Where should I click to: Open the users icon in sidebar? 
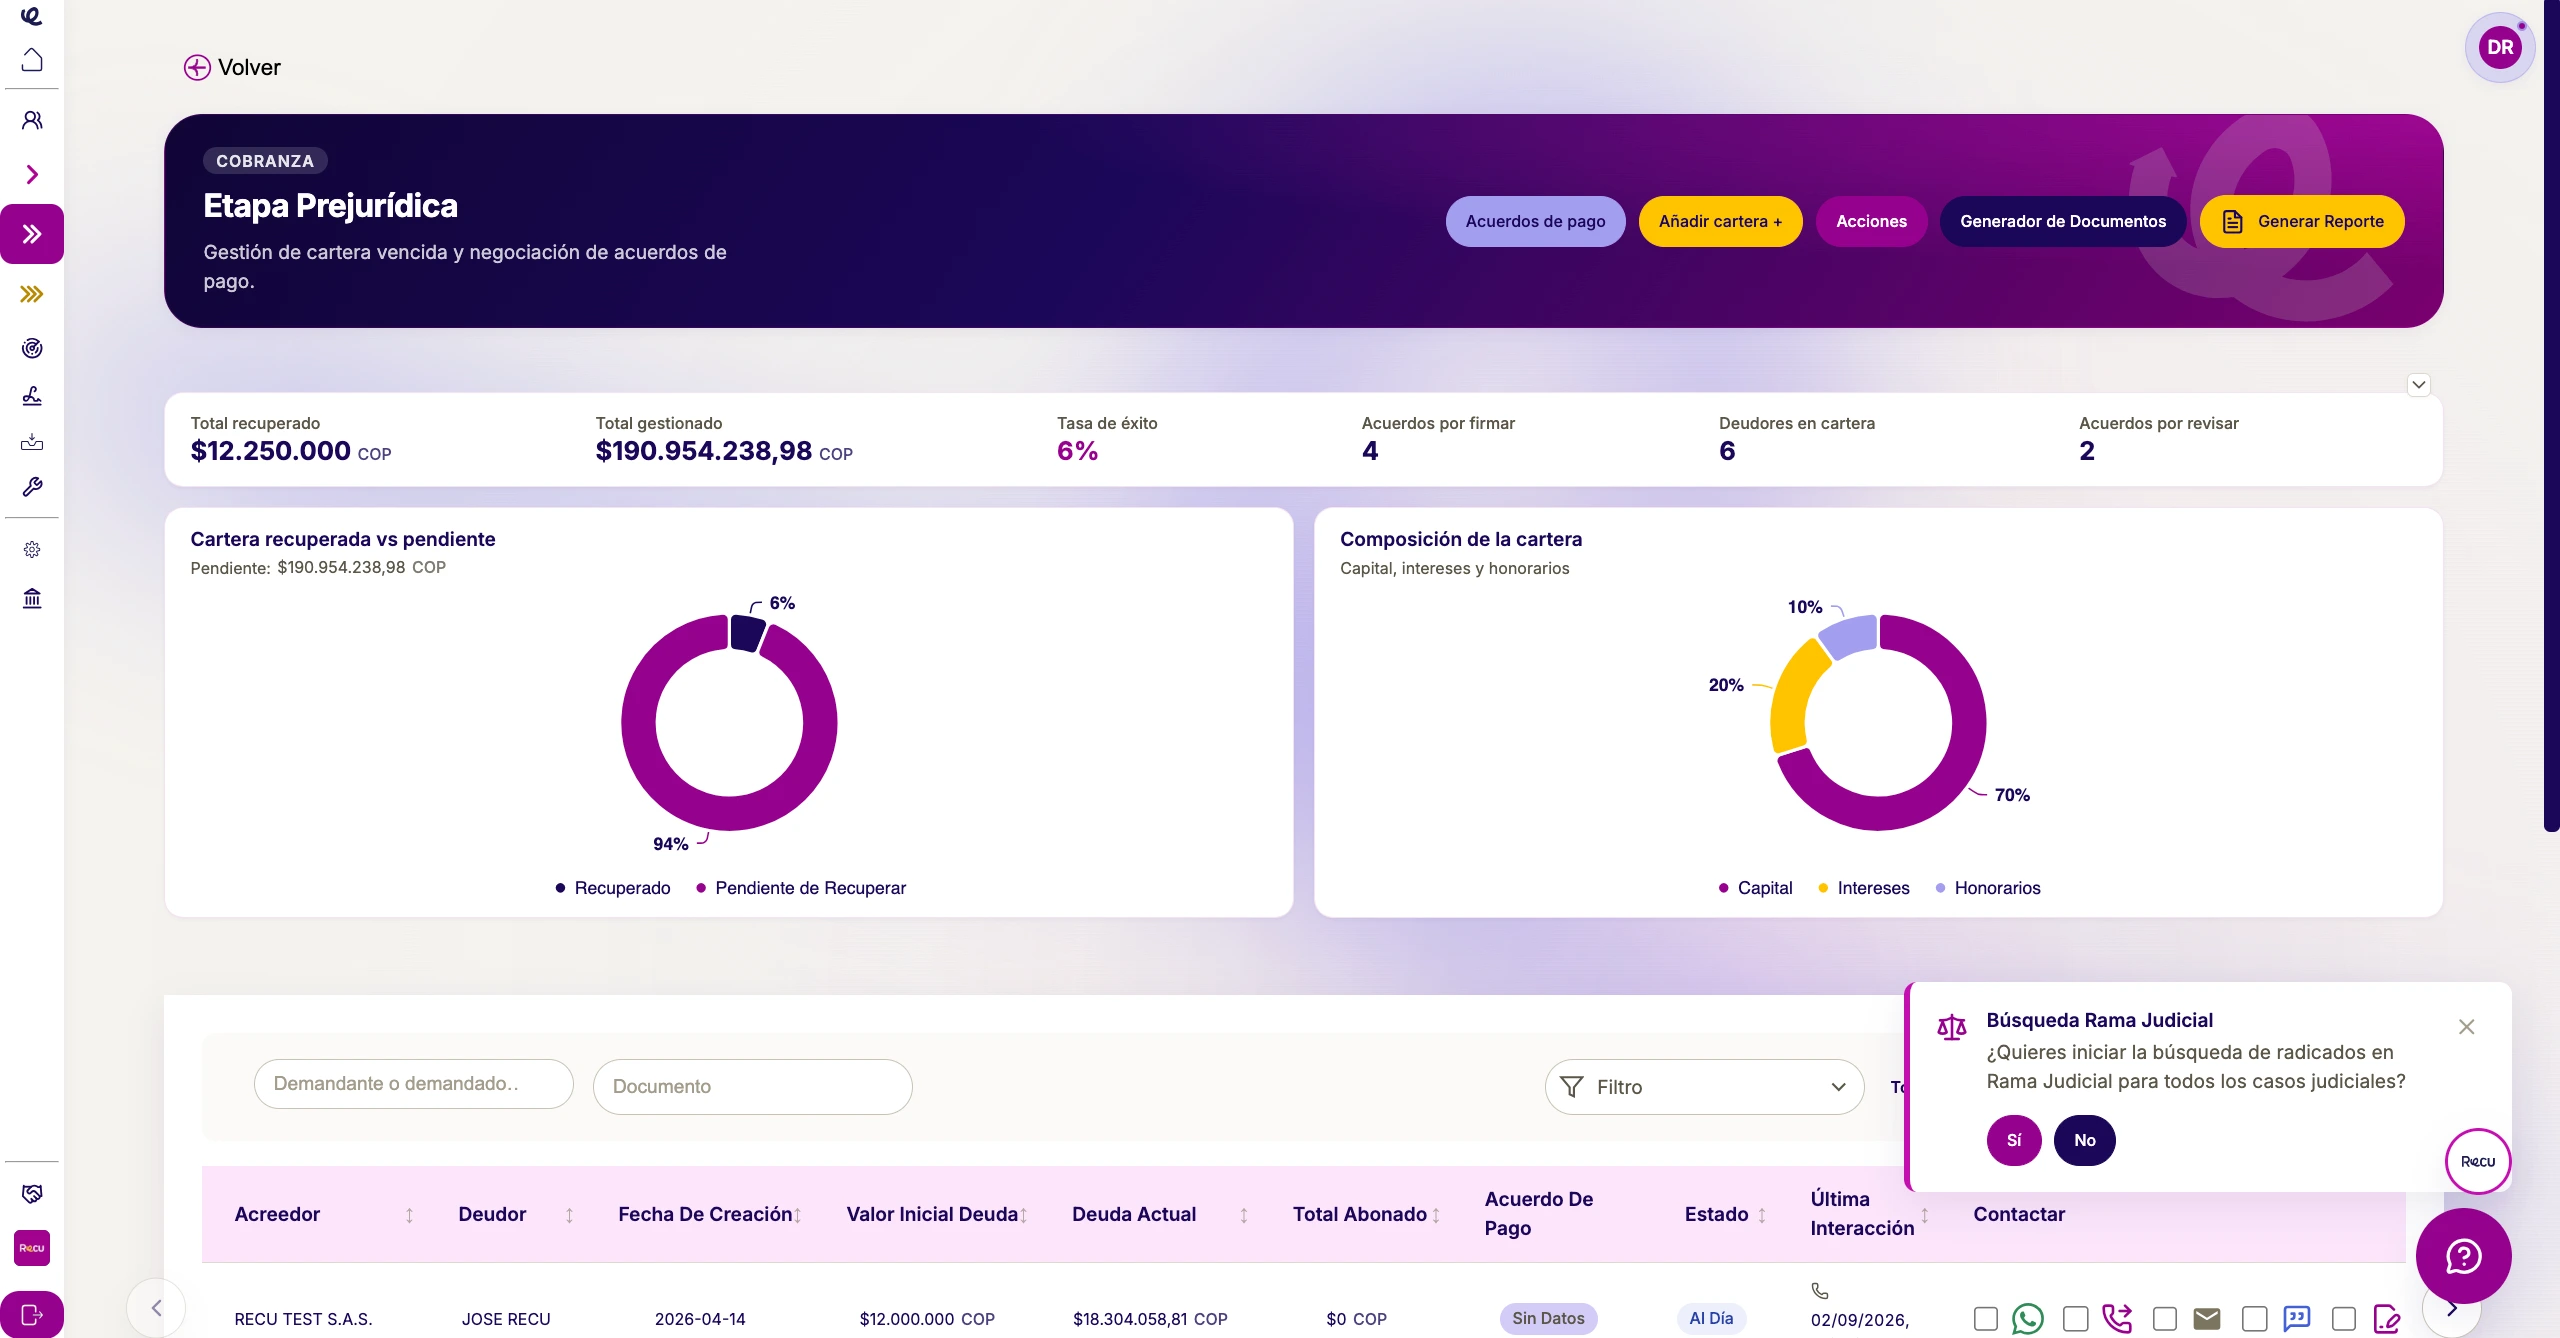pos(32,121)
